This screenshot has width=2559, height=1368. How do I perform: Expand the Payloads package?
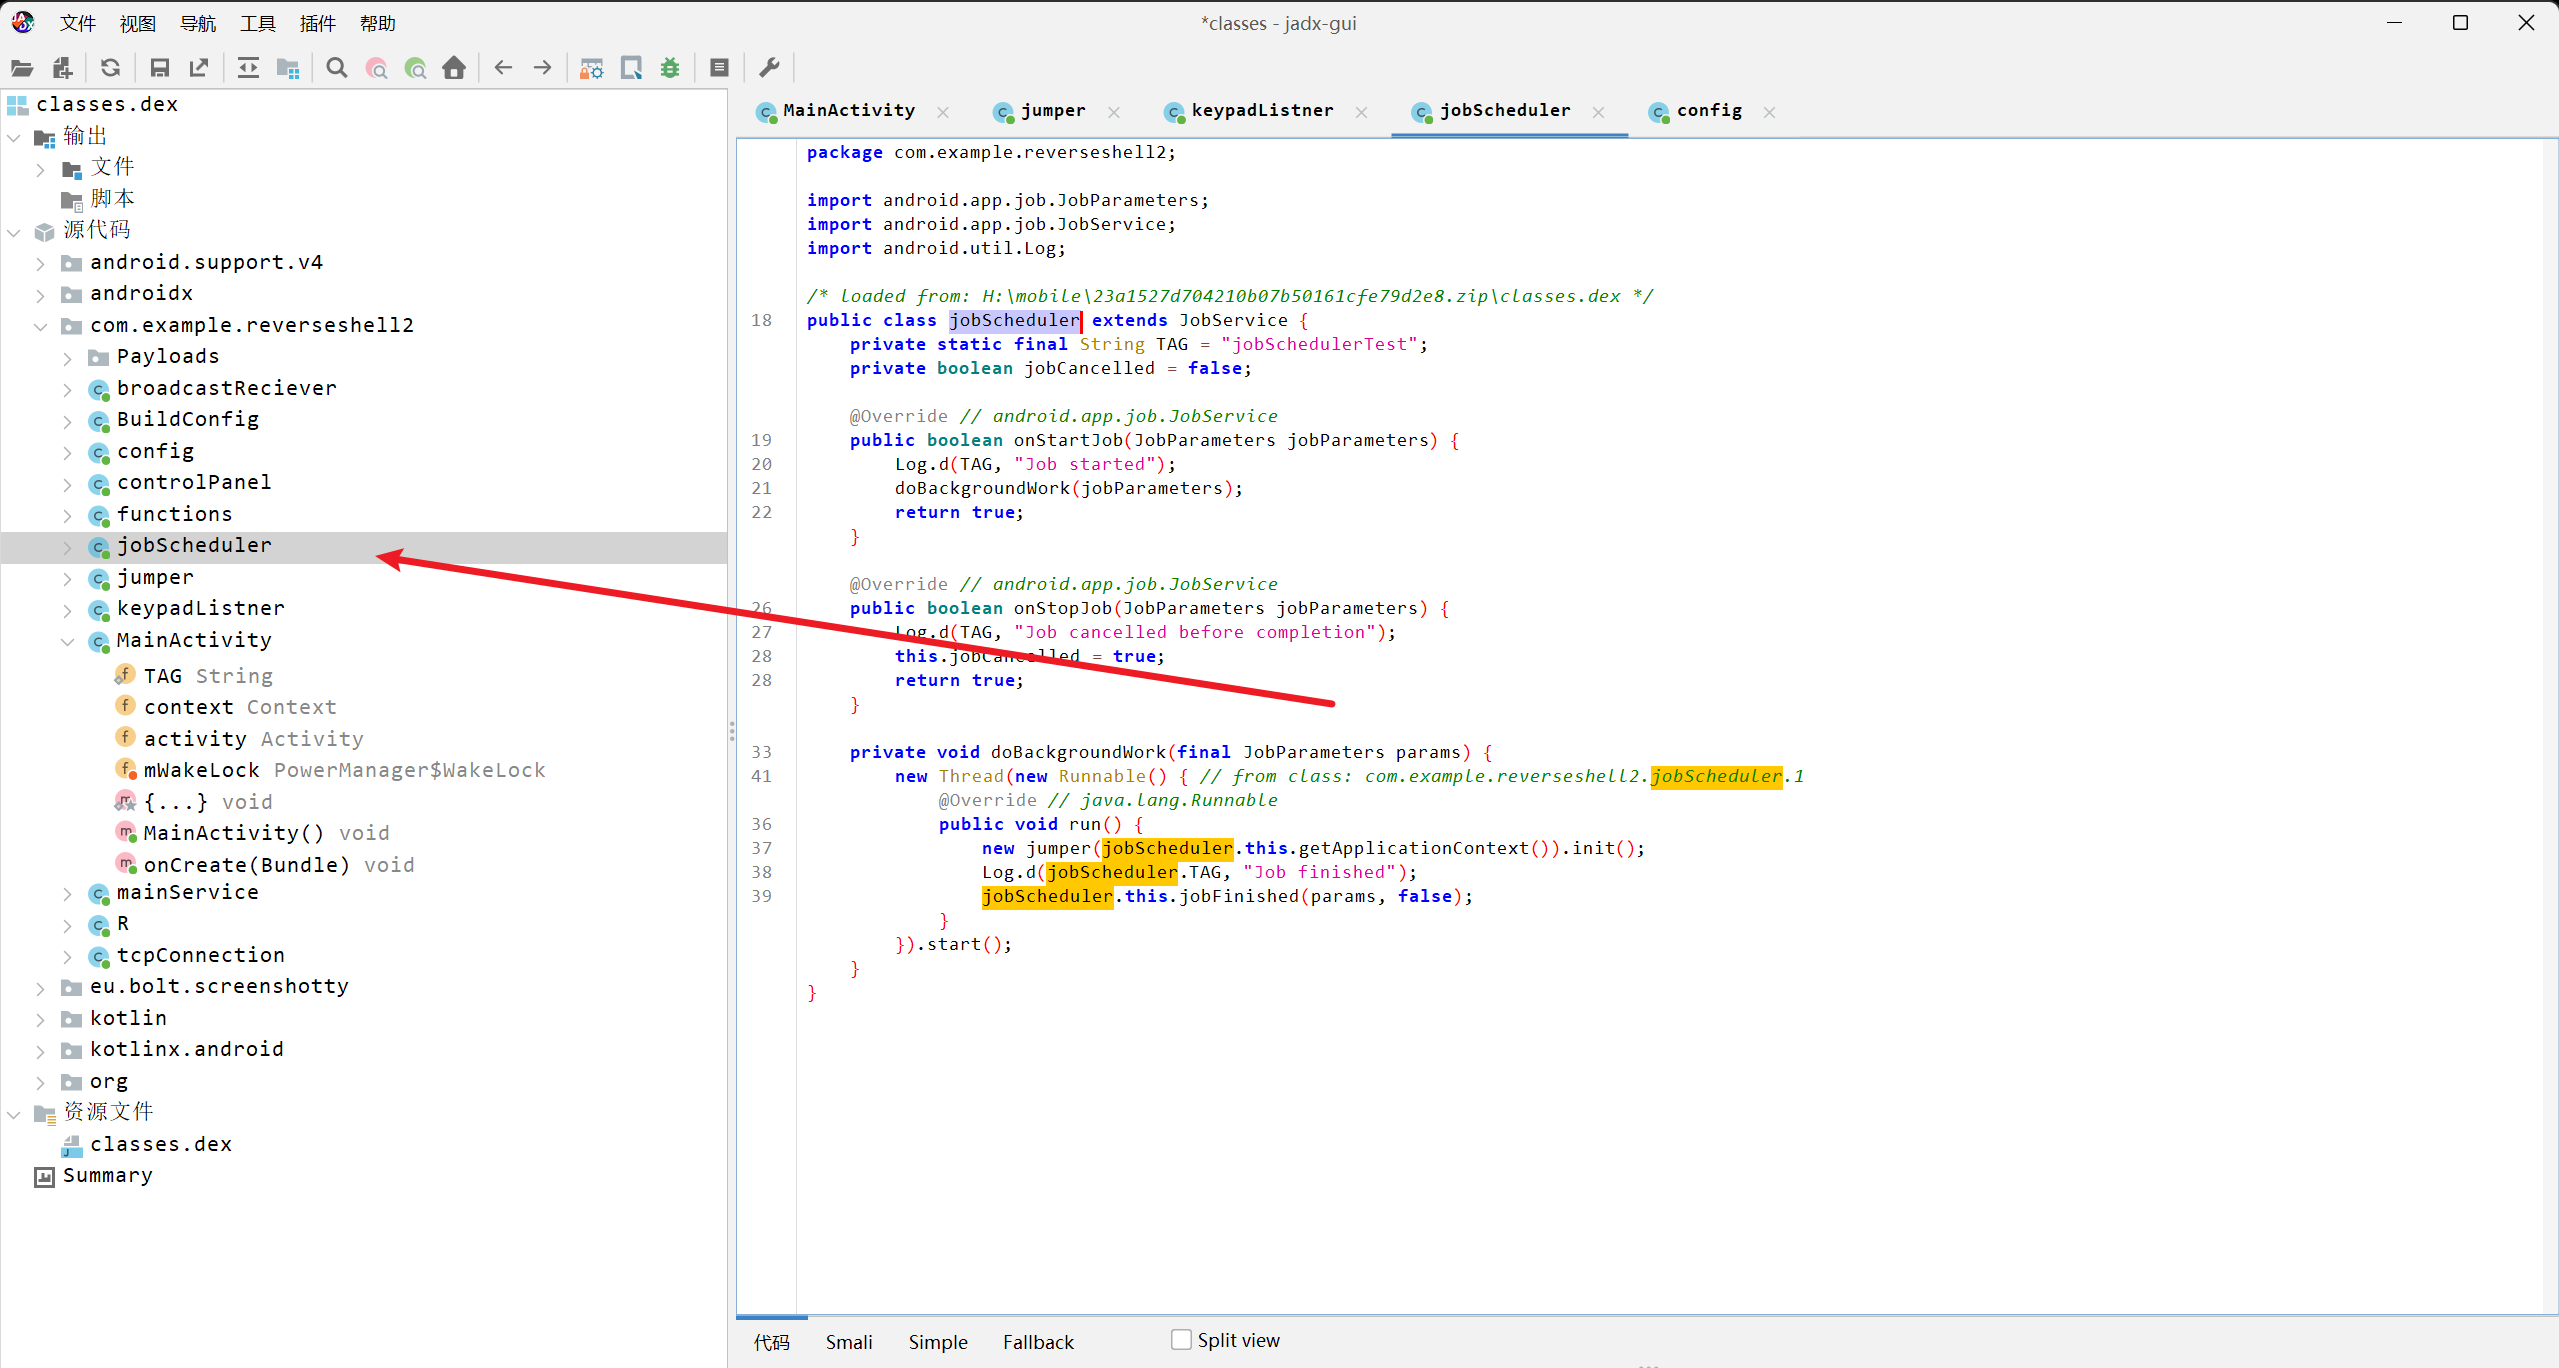point(67,358)
